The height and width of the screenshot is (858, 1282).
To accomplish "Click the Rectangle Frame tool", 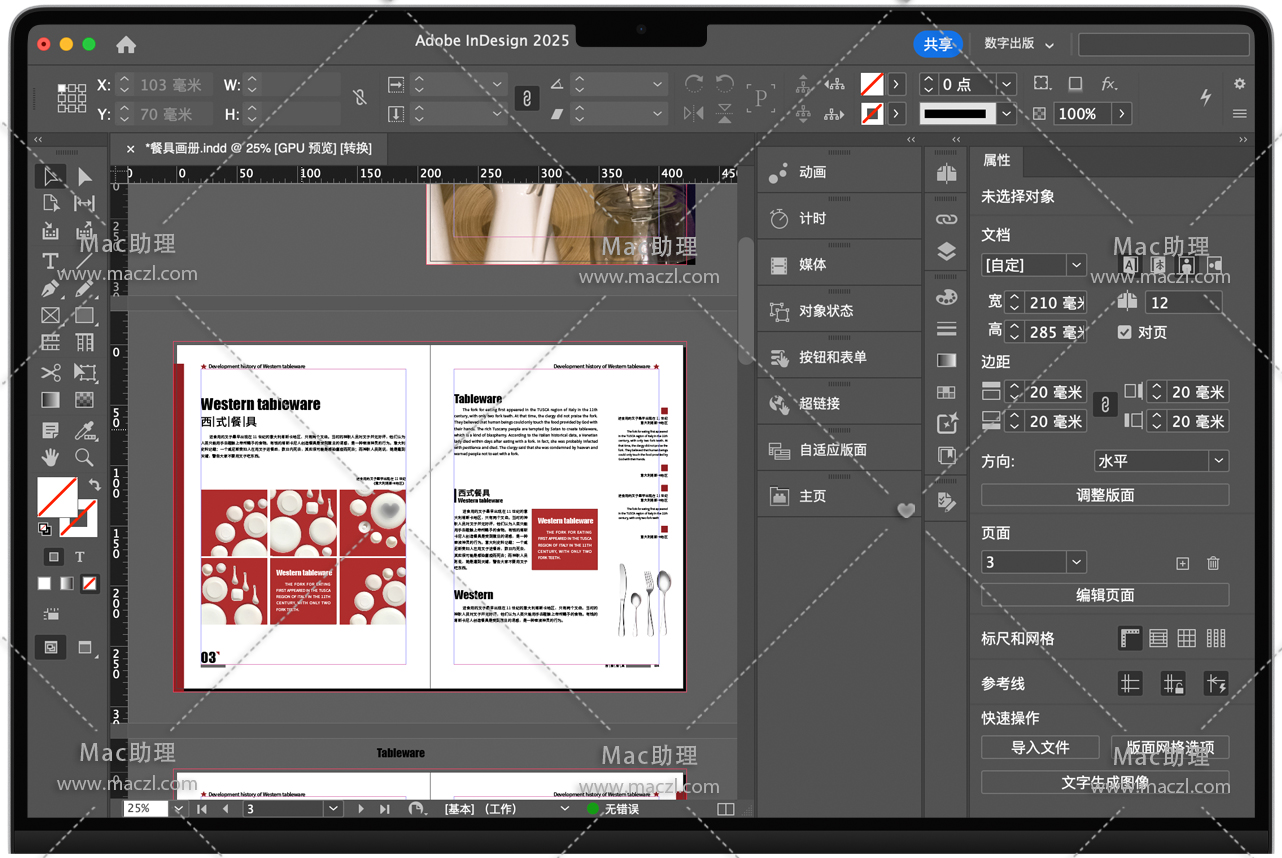I will [x=50, y=316].
